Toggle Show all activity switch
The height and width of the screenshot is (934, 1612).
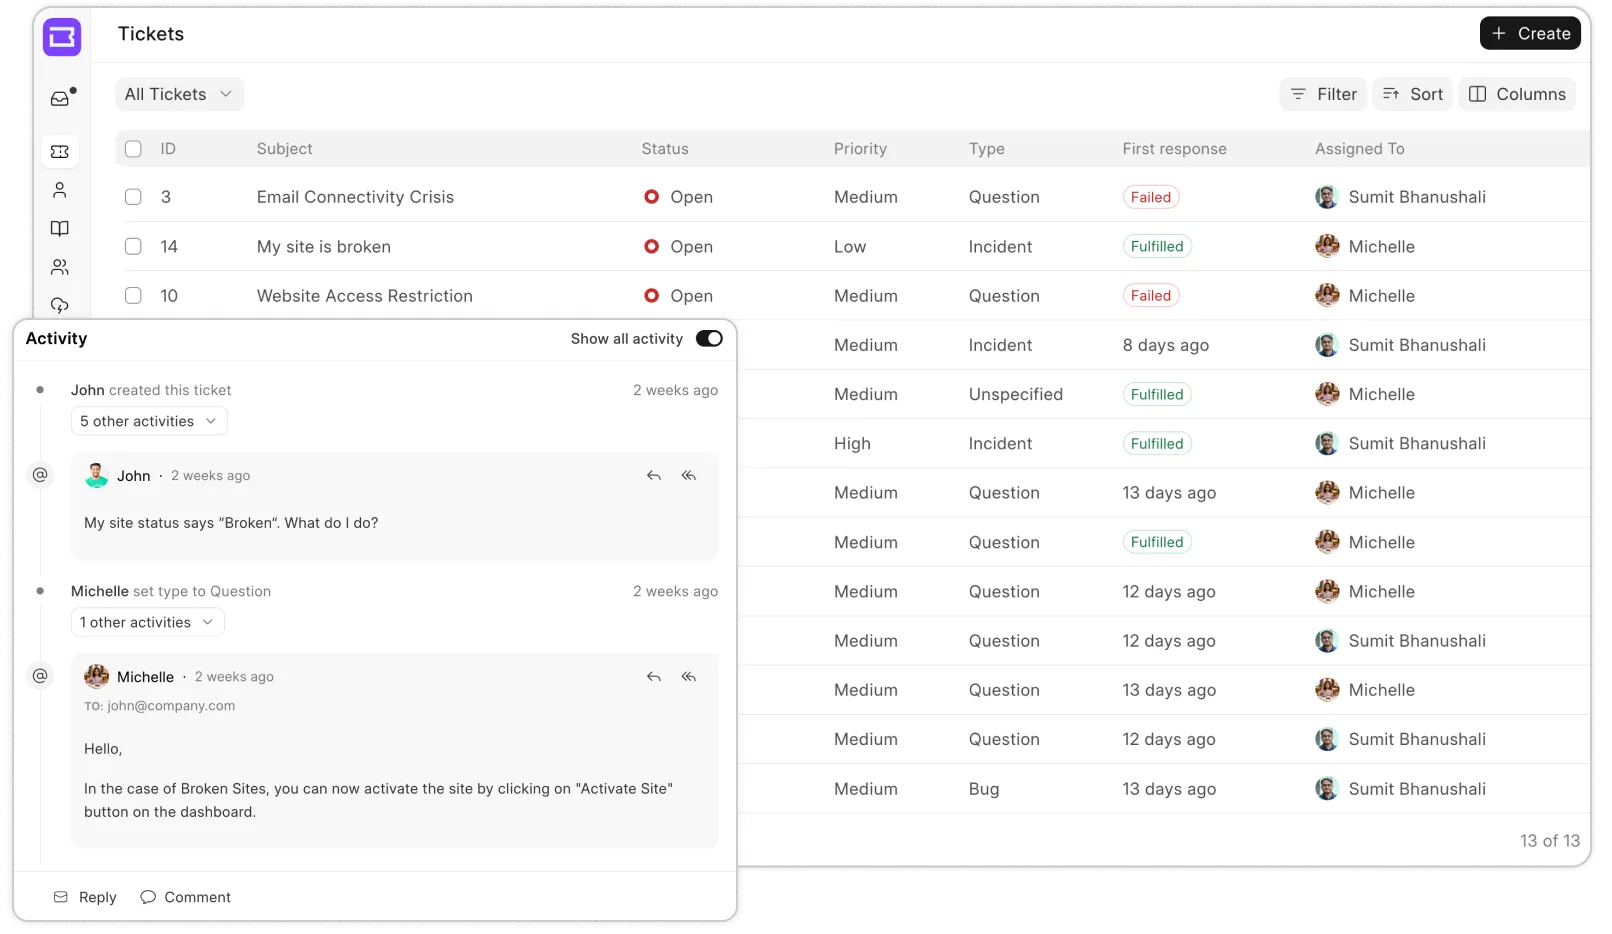coord(709,338)
